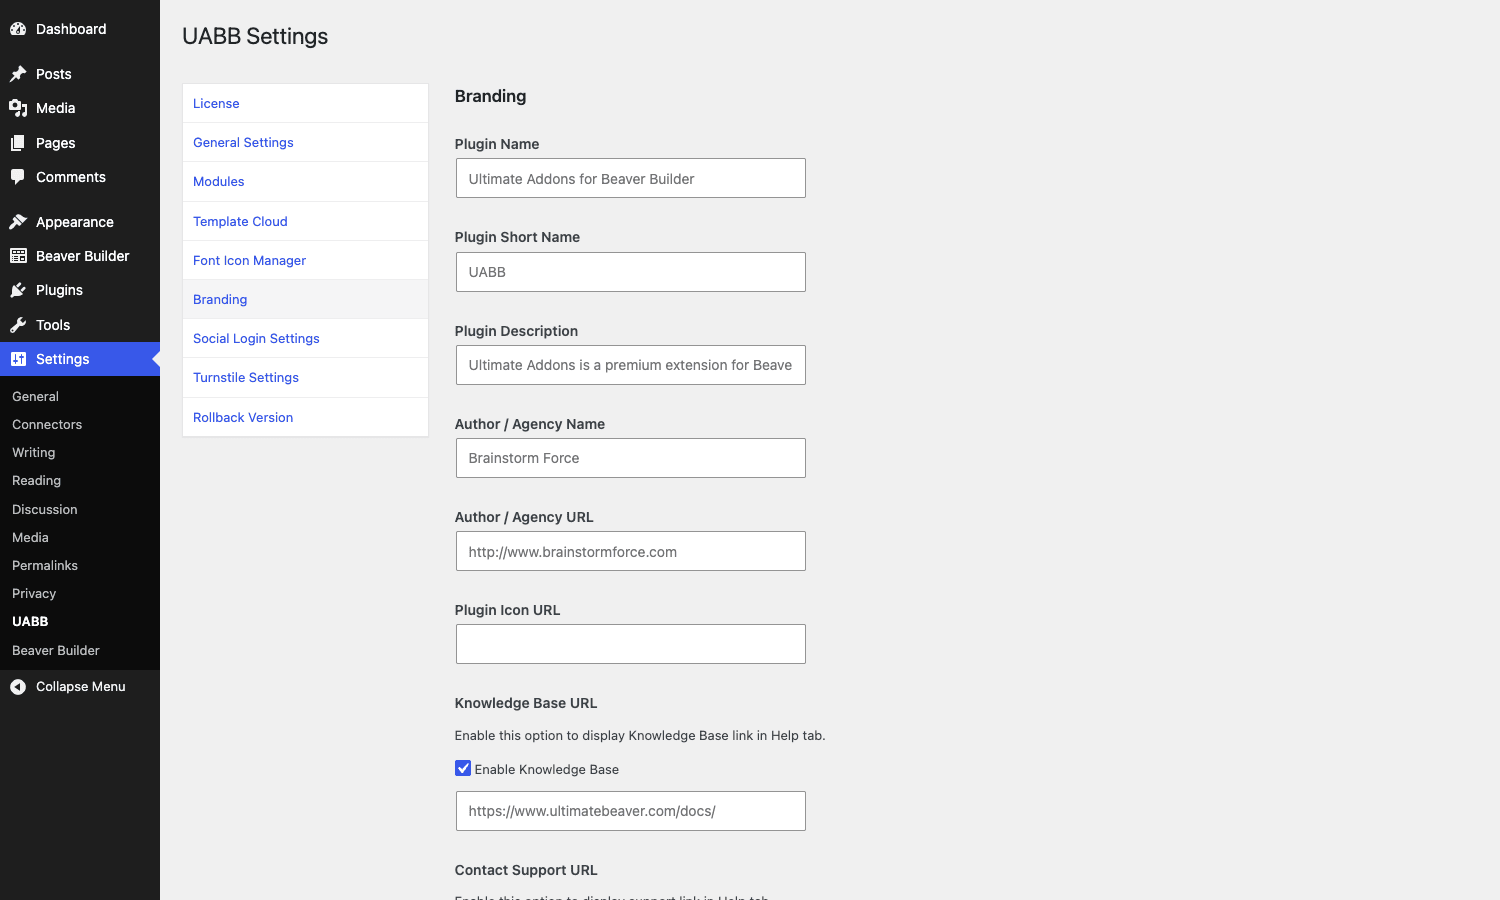The image size is (1500, 900).
Task: Go to Permalinks submenu
Action: (x=45, y=565)
